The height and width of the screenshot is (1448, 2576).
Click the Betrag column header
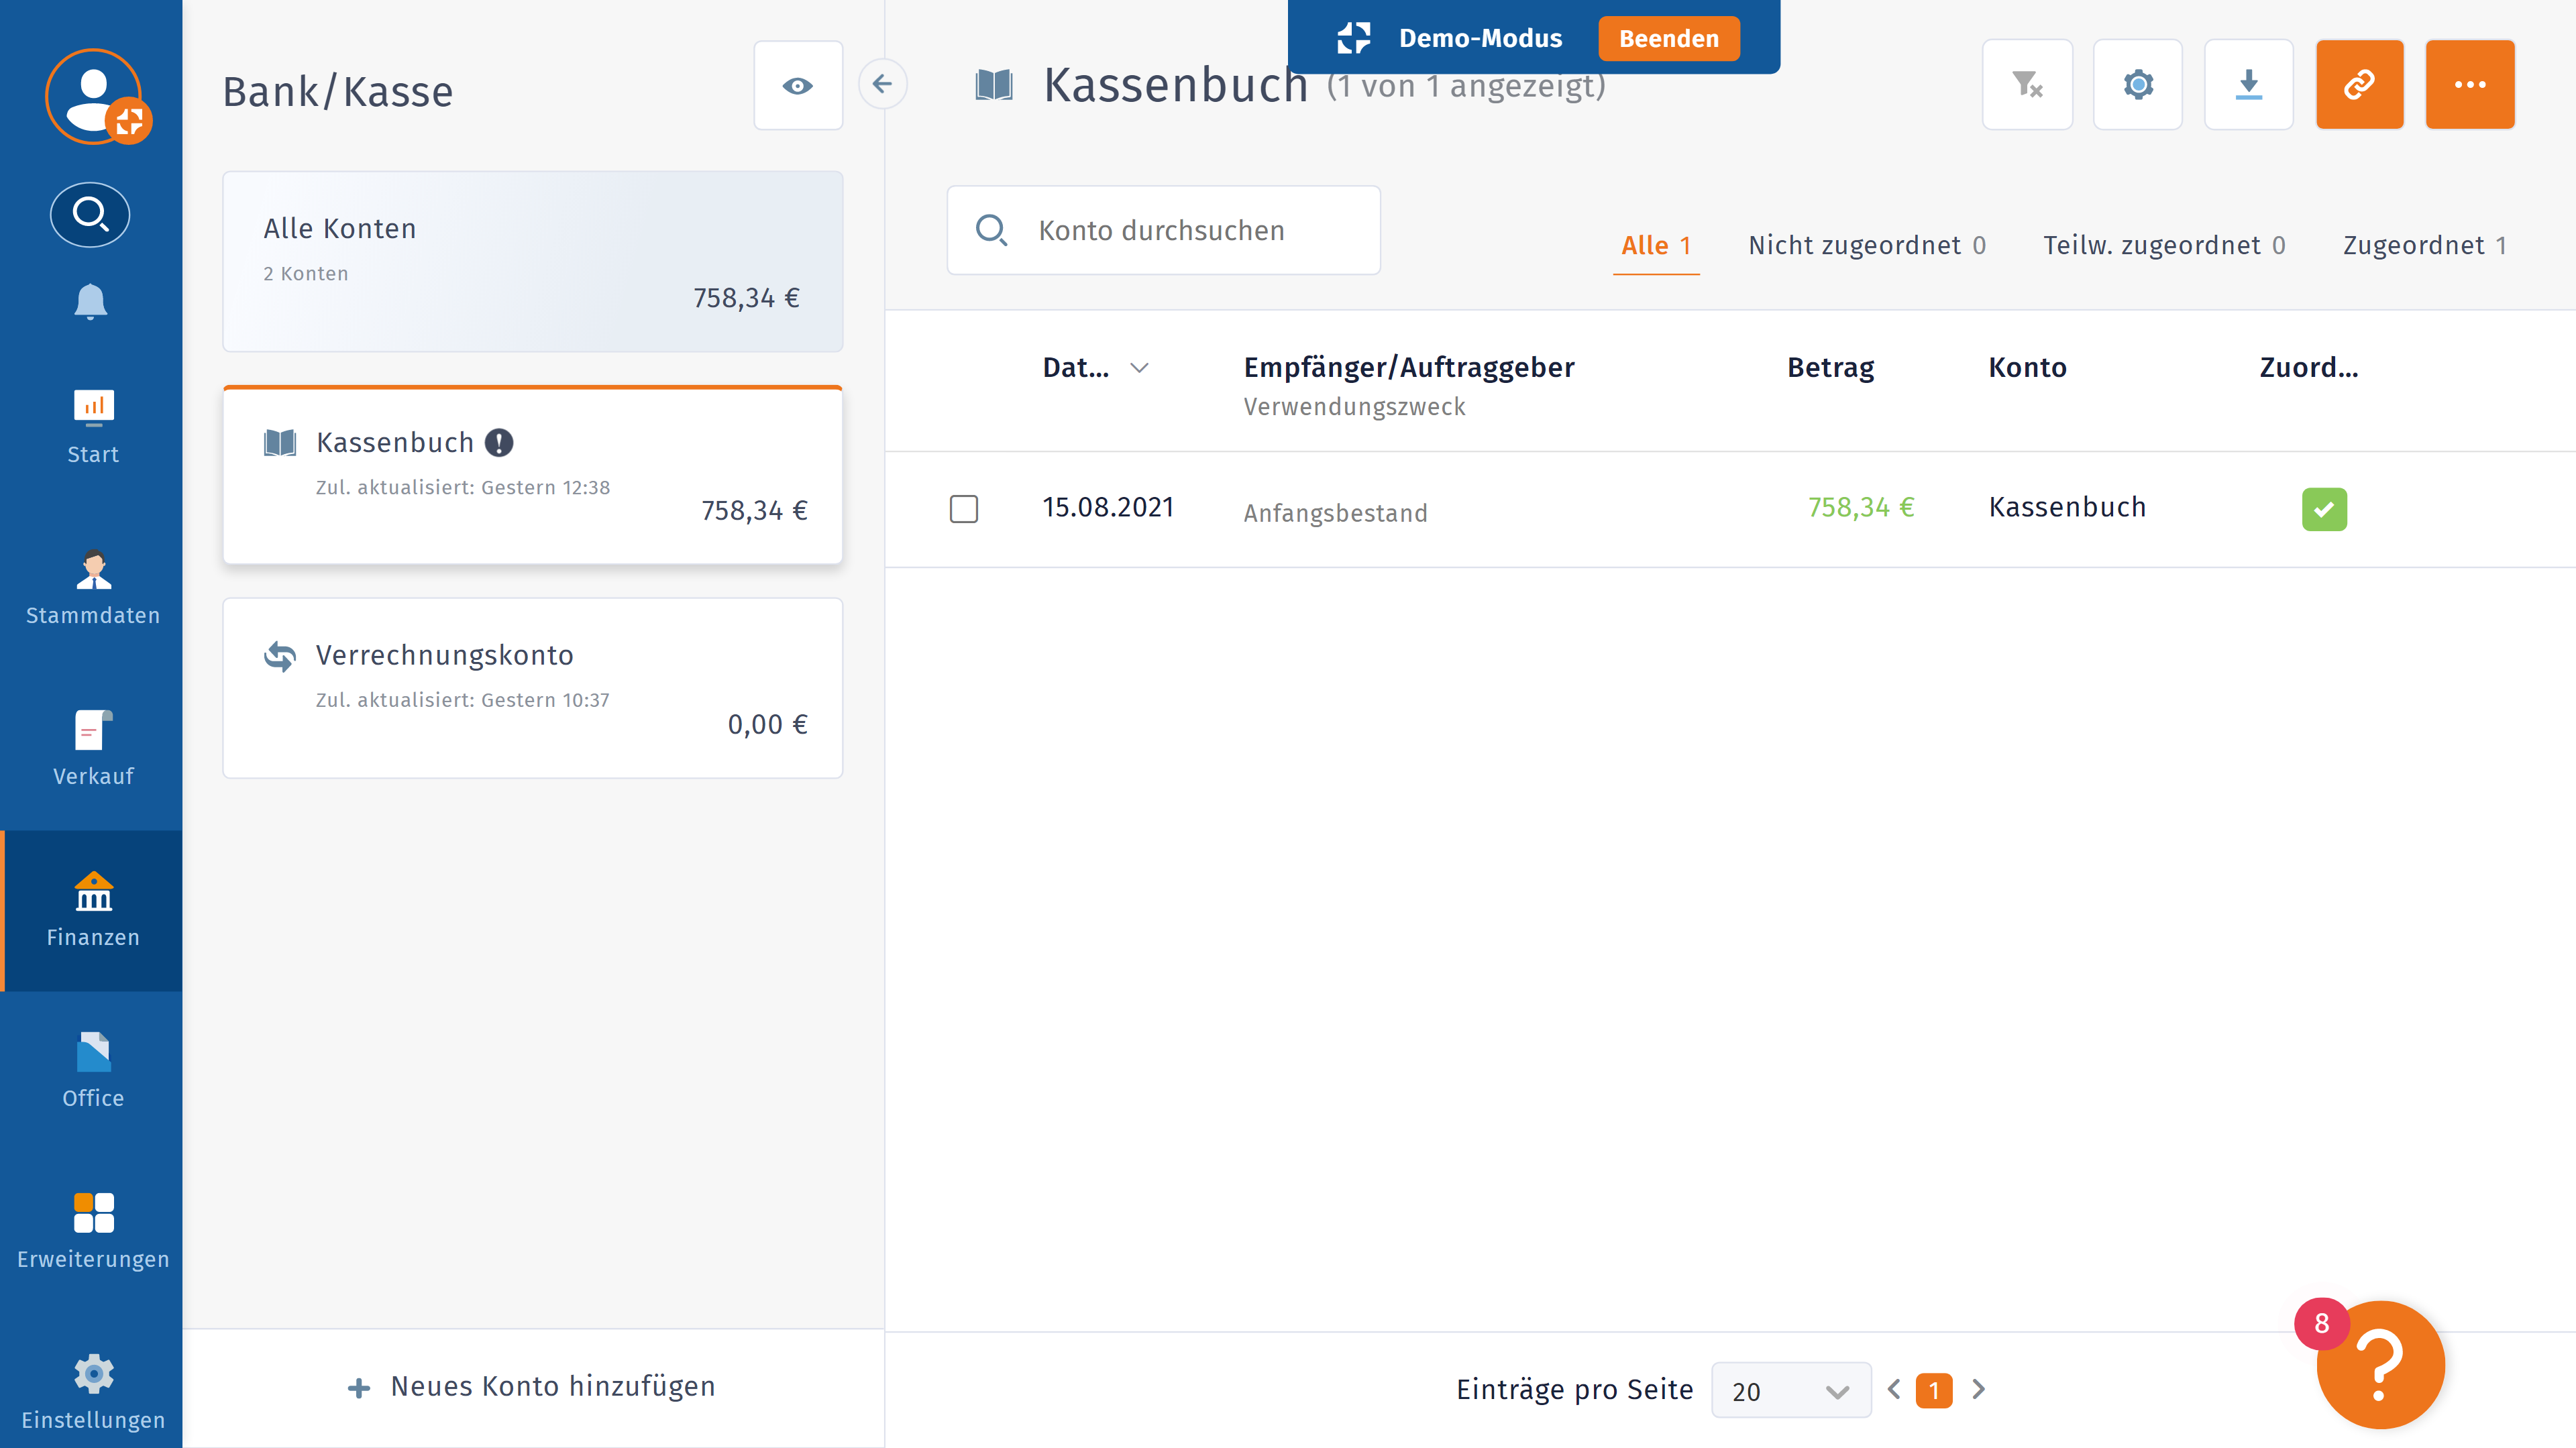coord(1830,367)
